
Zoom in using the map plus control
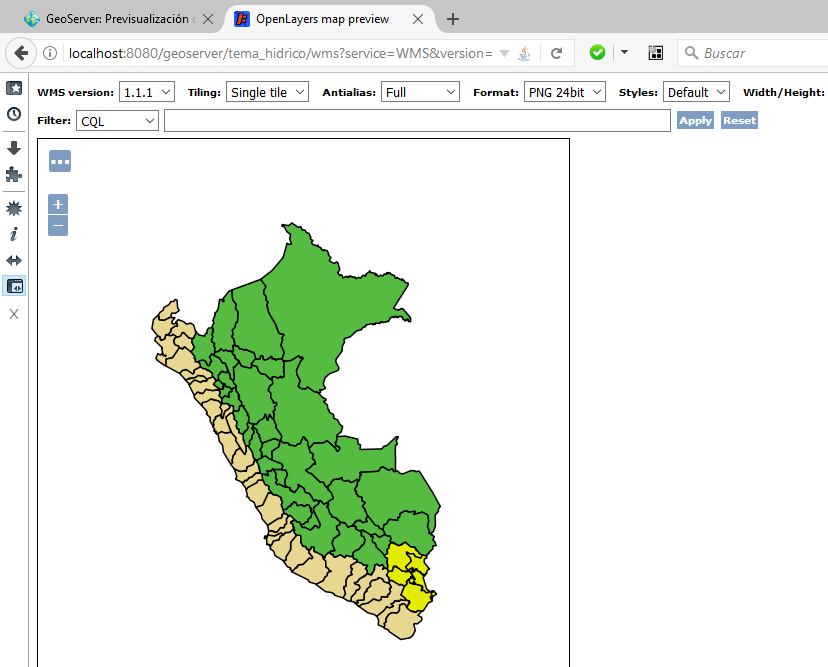pyautogui.click(x=57, y=204)
